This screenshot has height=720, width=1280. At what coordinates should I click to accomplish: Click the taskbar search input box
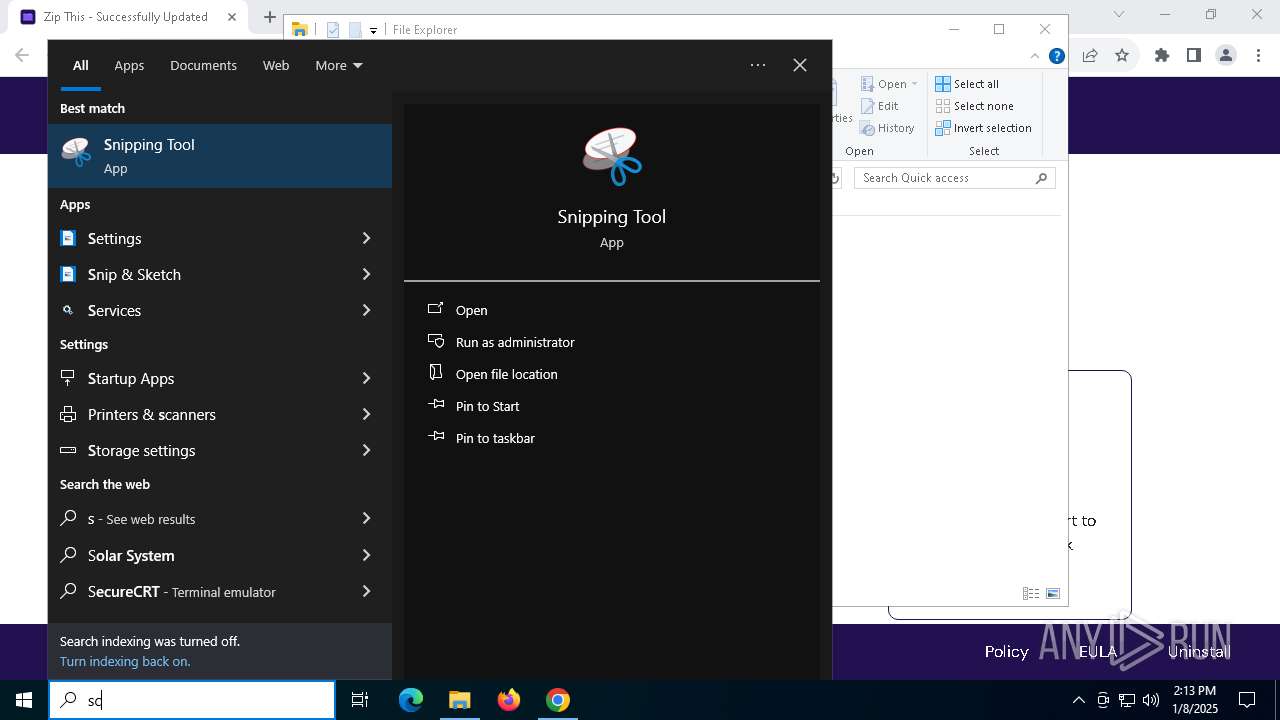[192, 700]
